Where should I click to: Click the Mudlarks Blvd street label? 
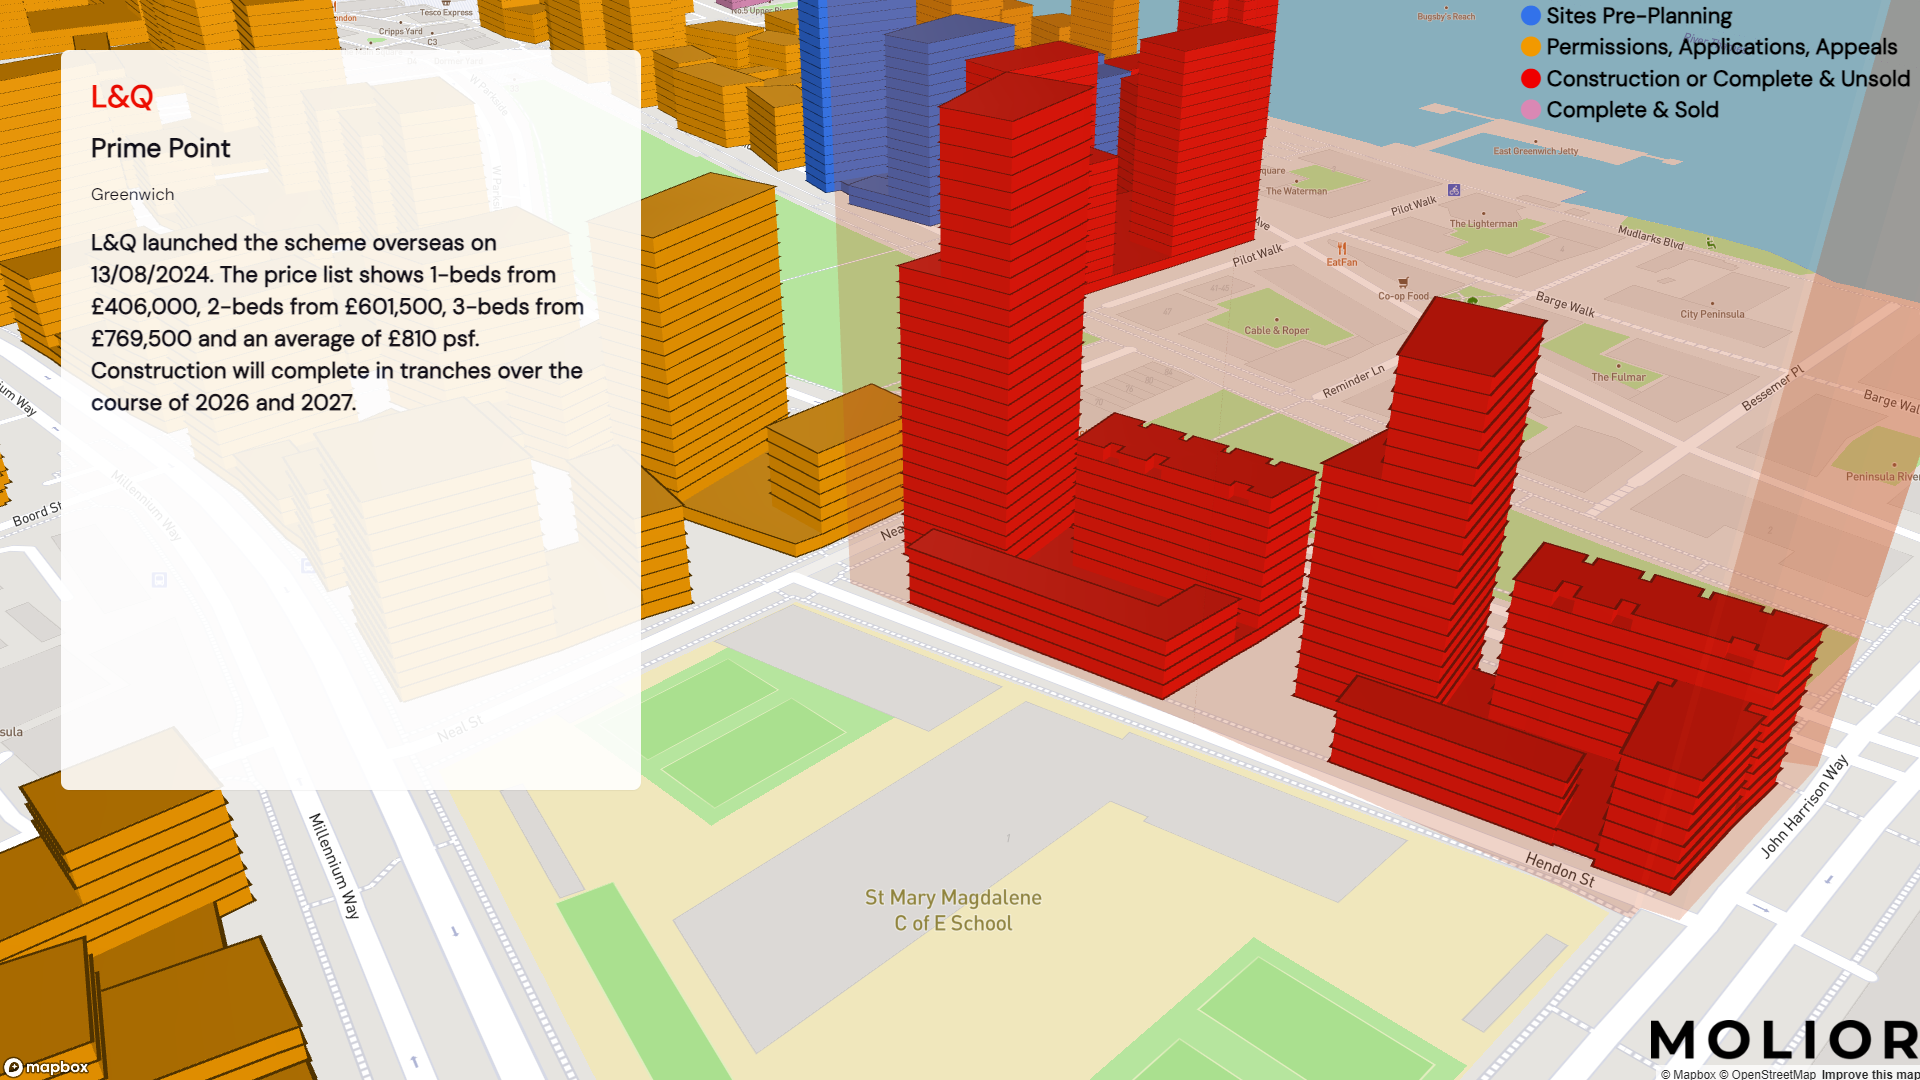tap(1650, 238)
